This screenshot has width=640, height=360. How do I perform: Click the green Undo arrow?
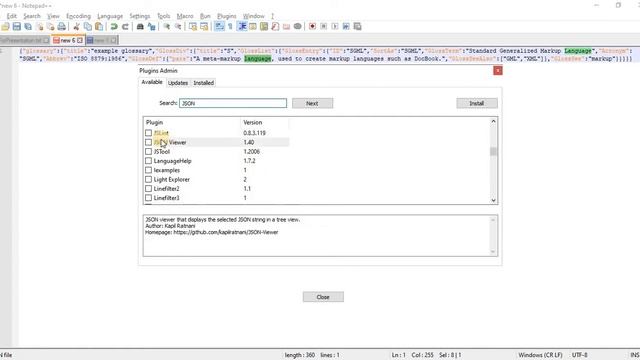pos(114,27)
